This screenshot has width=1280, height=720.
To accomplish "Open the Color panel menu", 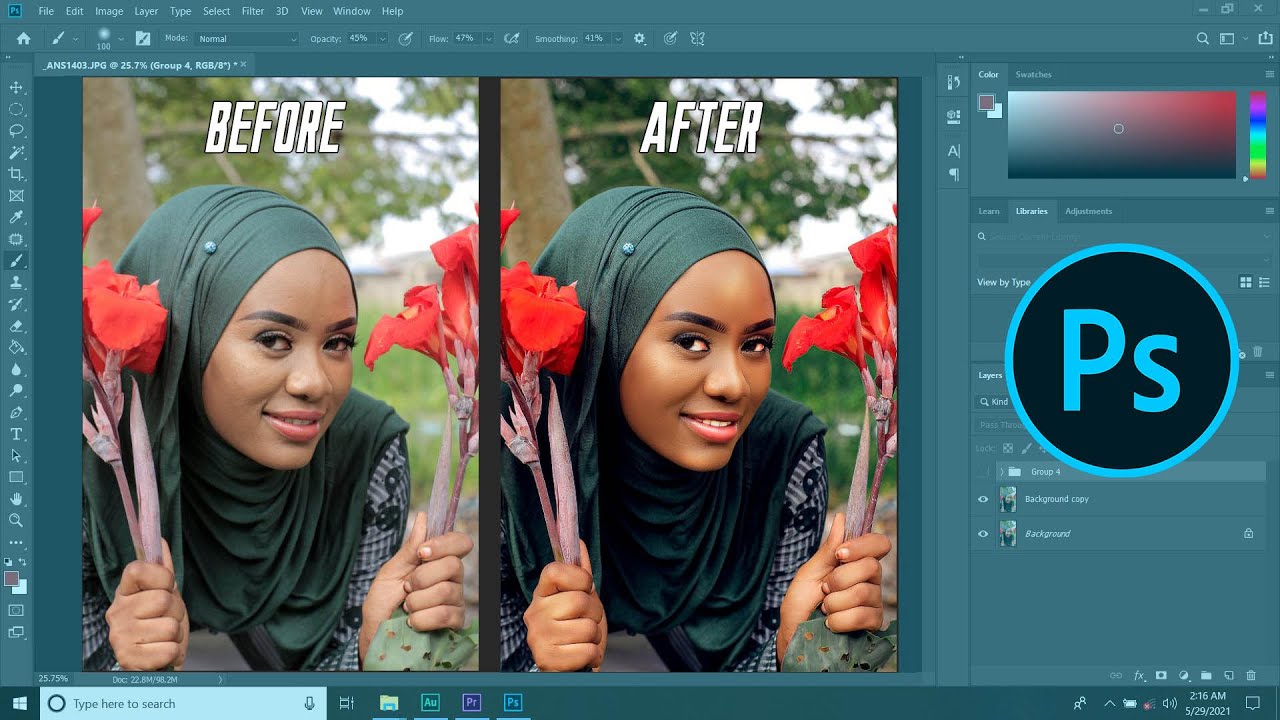I will (1269, 74).
